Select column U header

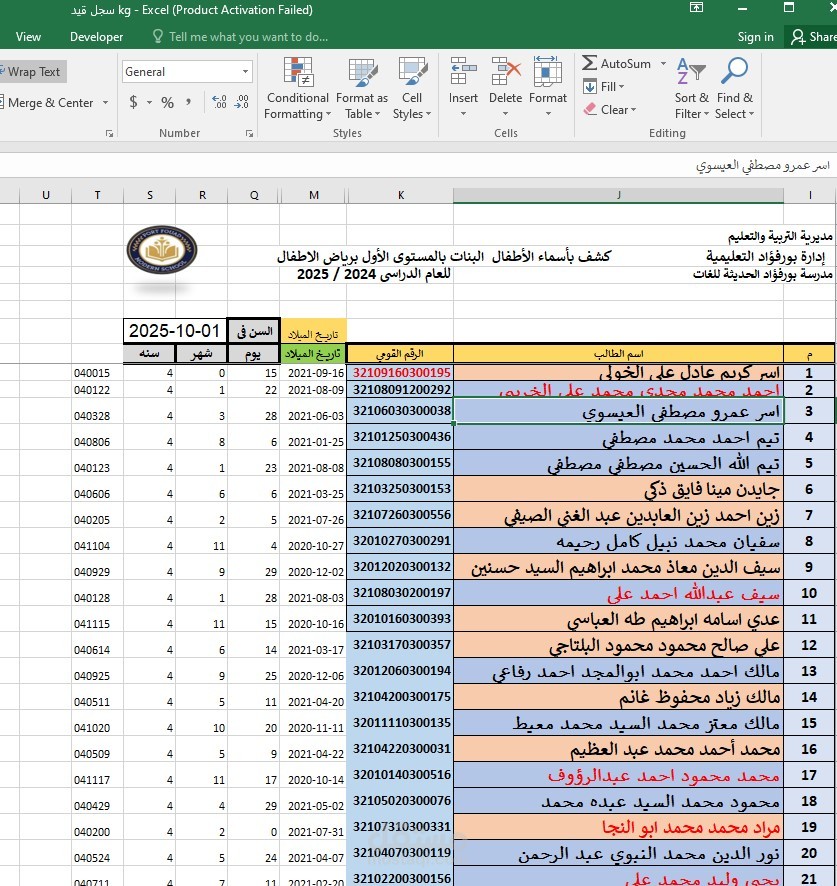[x=46, y=195]
